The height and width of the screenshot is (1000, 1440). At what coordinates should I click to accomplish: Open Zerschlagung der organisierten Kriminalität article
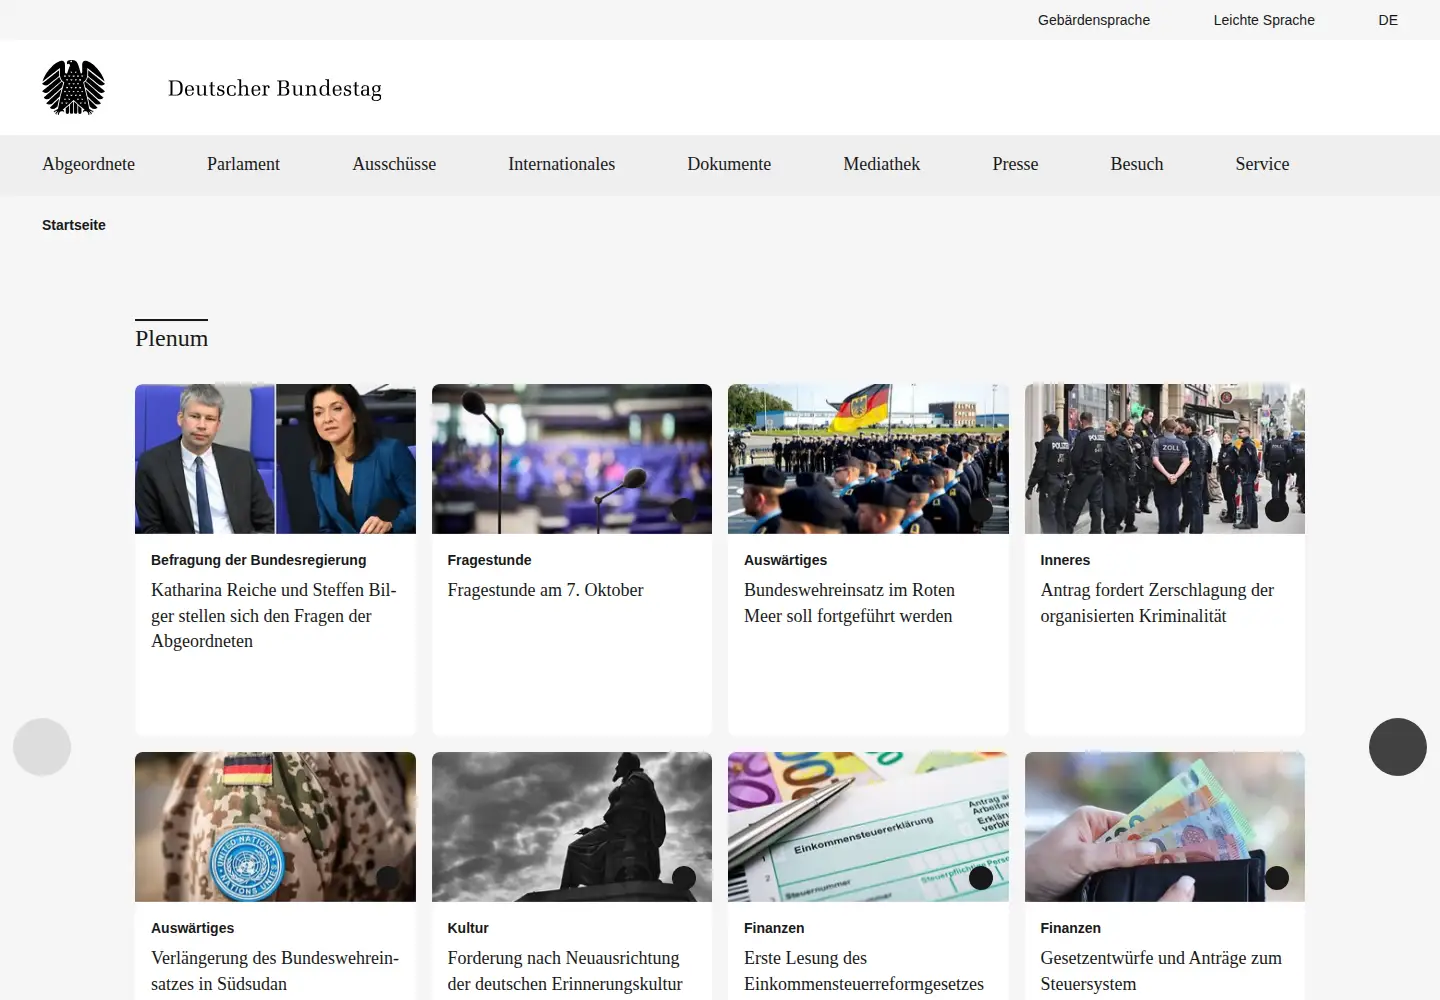click(1157, 603)
